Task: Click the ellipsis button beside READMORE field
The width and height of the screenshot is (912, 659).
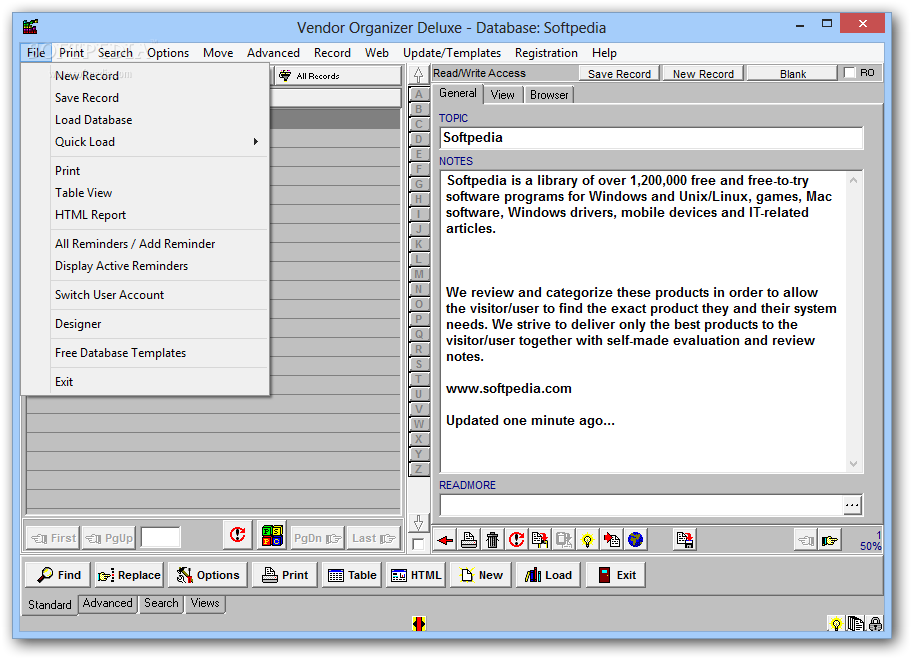Action: click(852, 505)
